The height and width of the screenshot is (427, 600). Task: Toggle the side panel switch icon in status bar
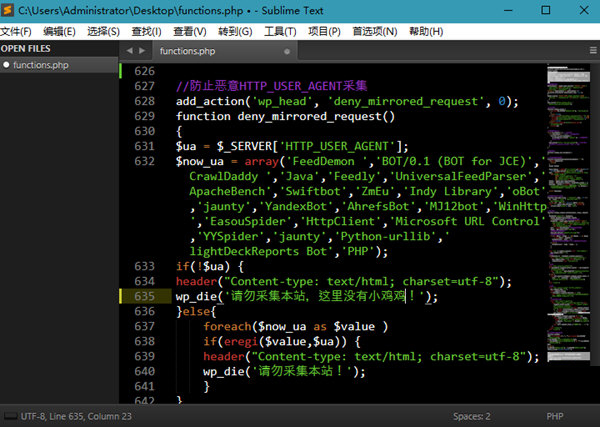click(x=10, y=416)
